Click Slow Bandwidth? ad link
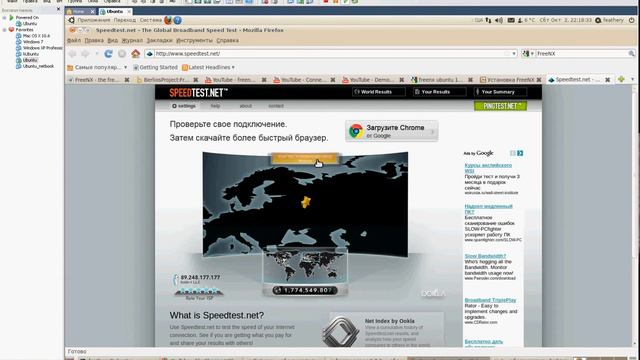 pyautogui.click(x=485, y=256)
